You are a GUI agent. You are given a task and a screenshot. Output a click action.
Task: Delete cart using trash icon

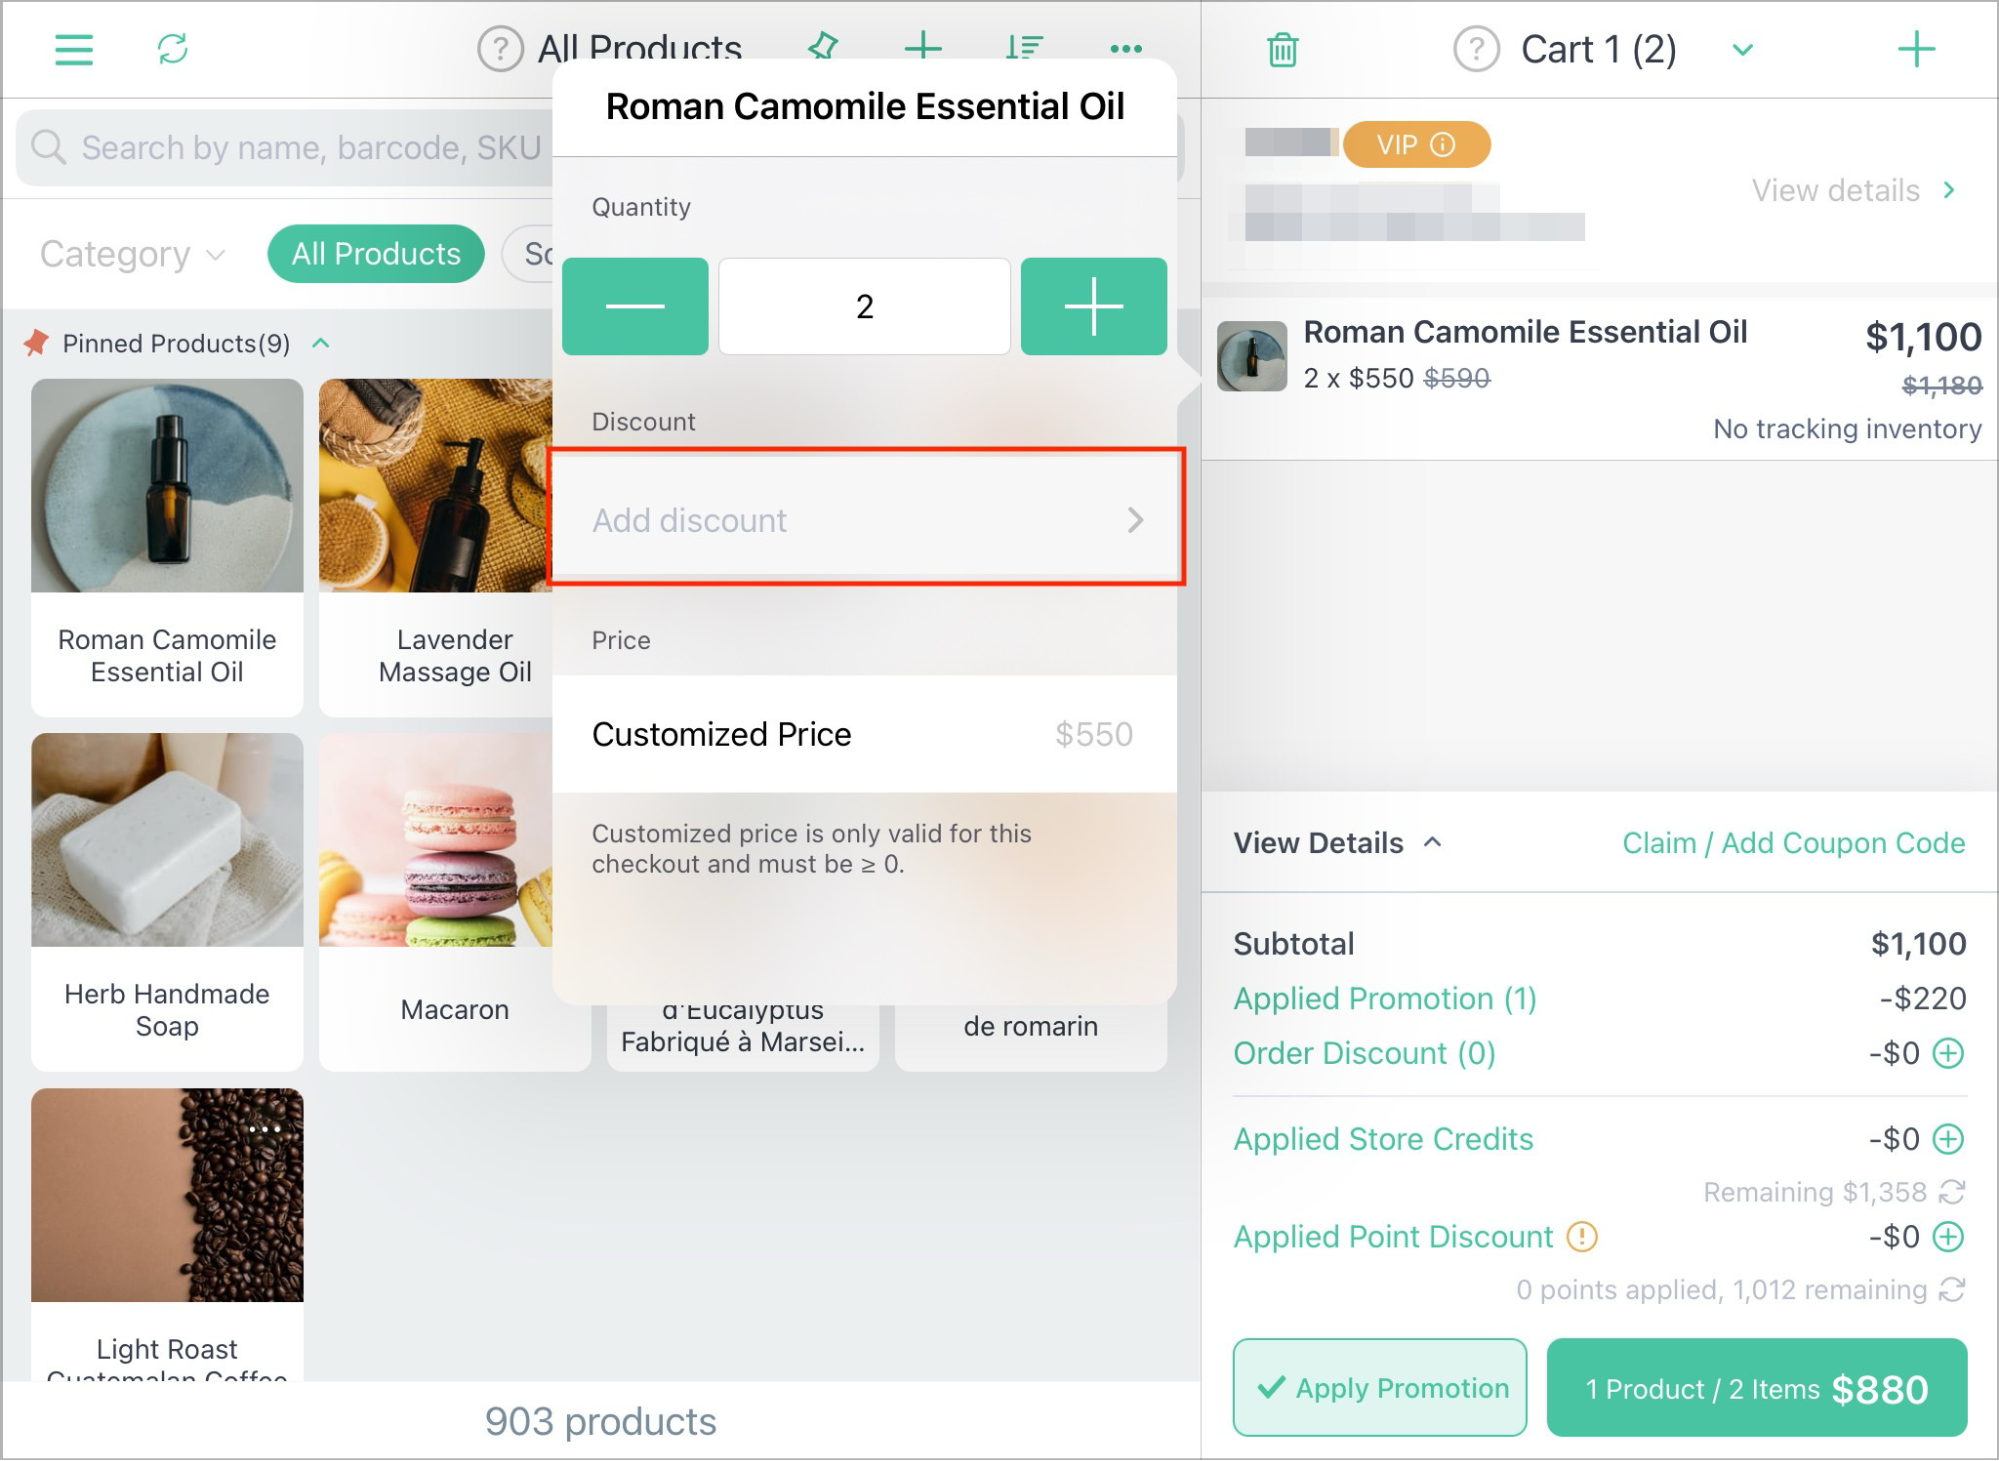coord(1283,49)
